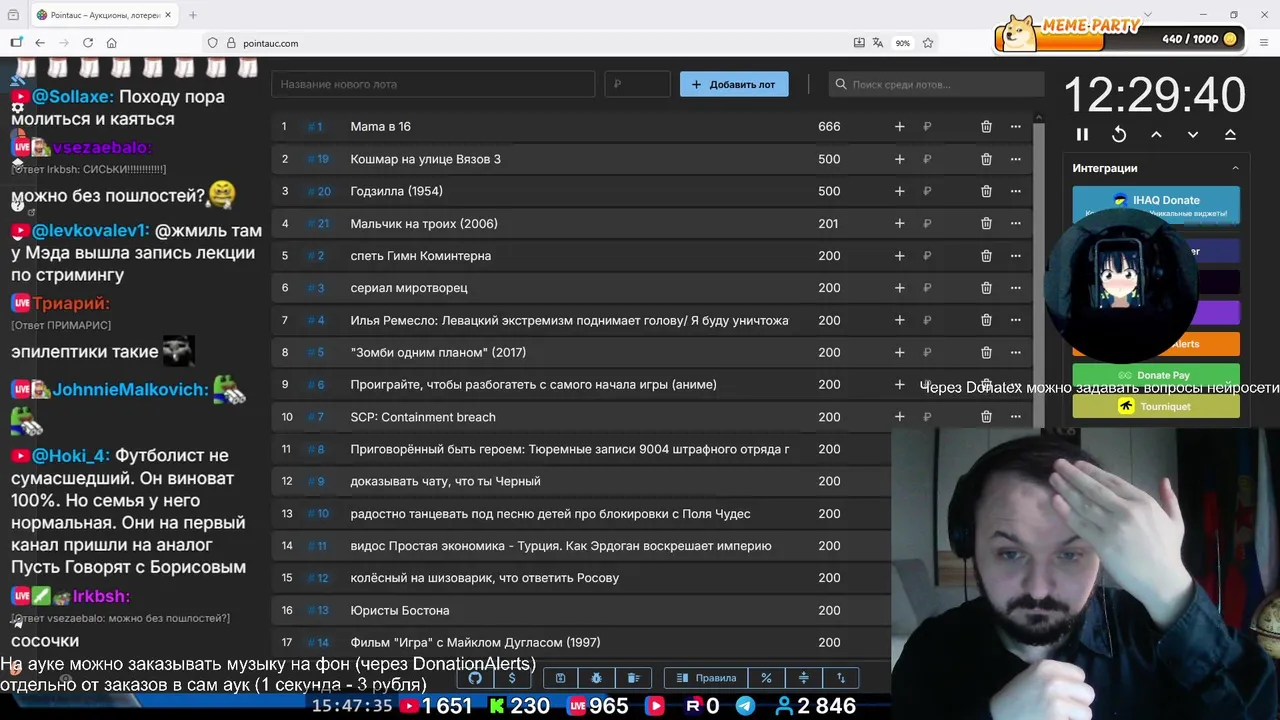Delete lot спеть Гимн Коминтерна
The image size is (1280, 720).
point(986,256)
